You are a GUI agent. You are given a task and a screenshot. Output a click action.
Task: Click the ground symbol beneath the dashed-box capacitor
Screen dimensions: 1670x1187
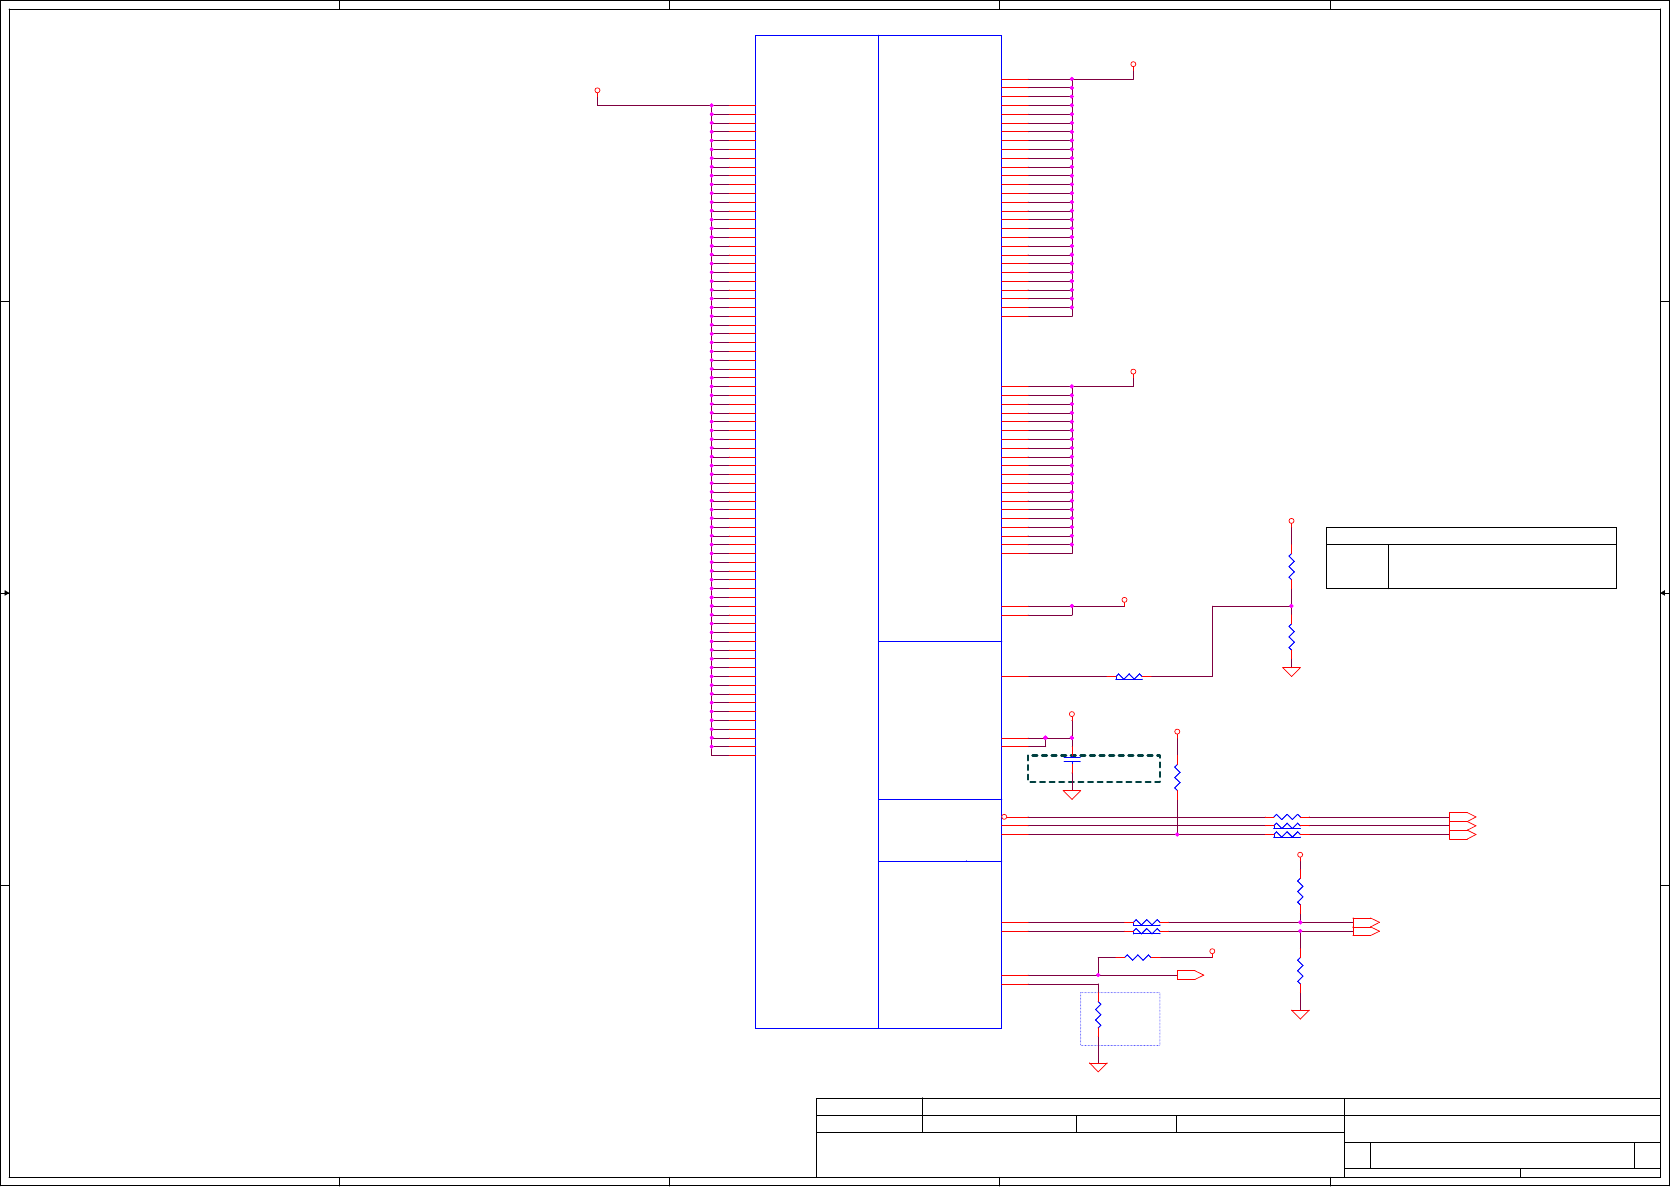coord(1072,794)
